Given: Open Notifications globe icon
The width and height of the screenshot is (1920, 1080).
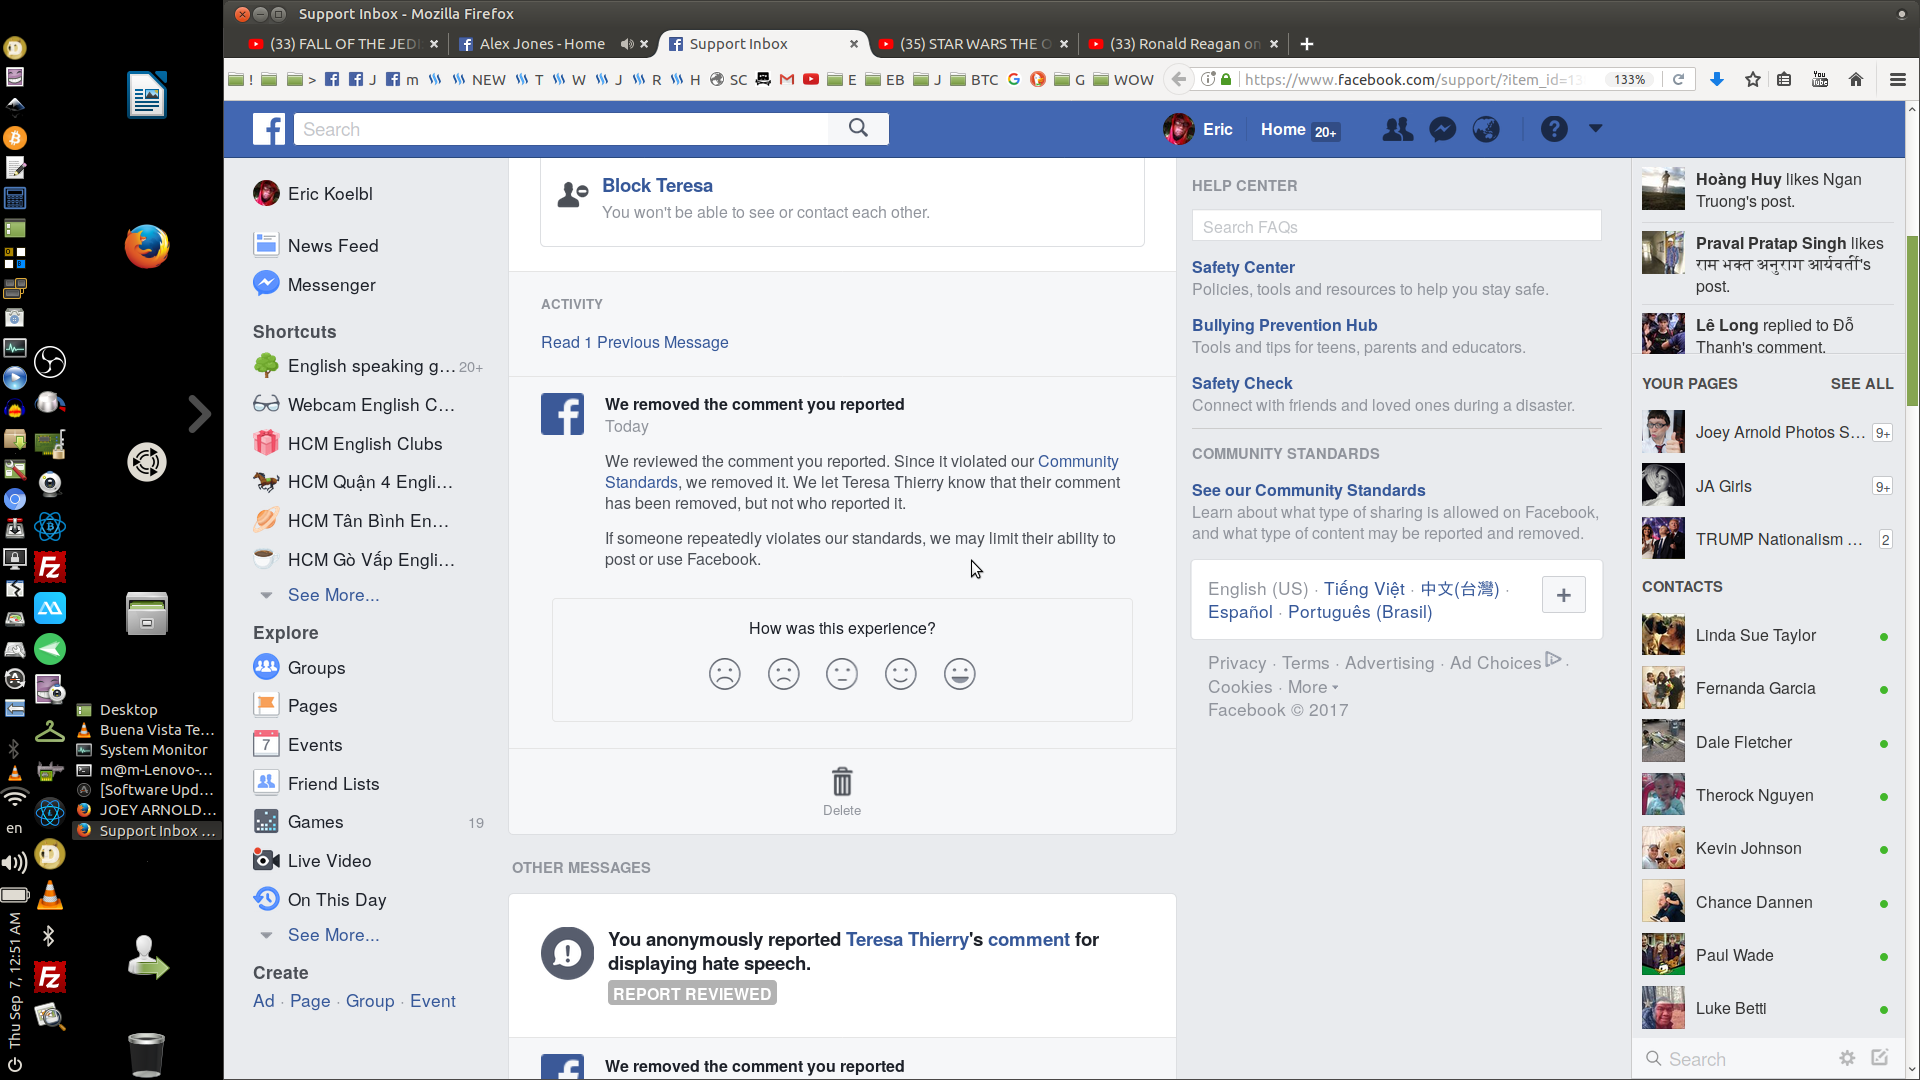Looking at the screenshot, I should (1486, 129).
